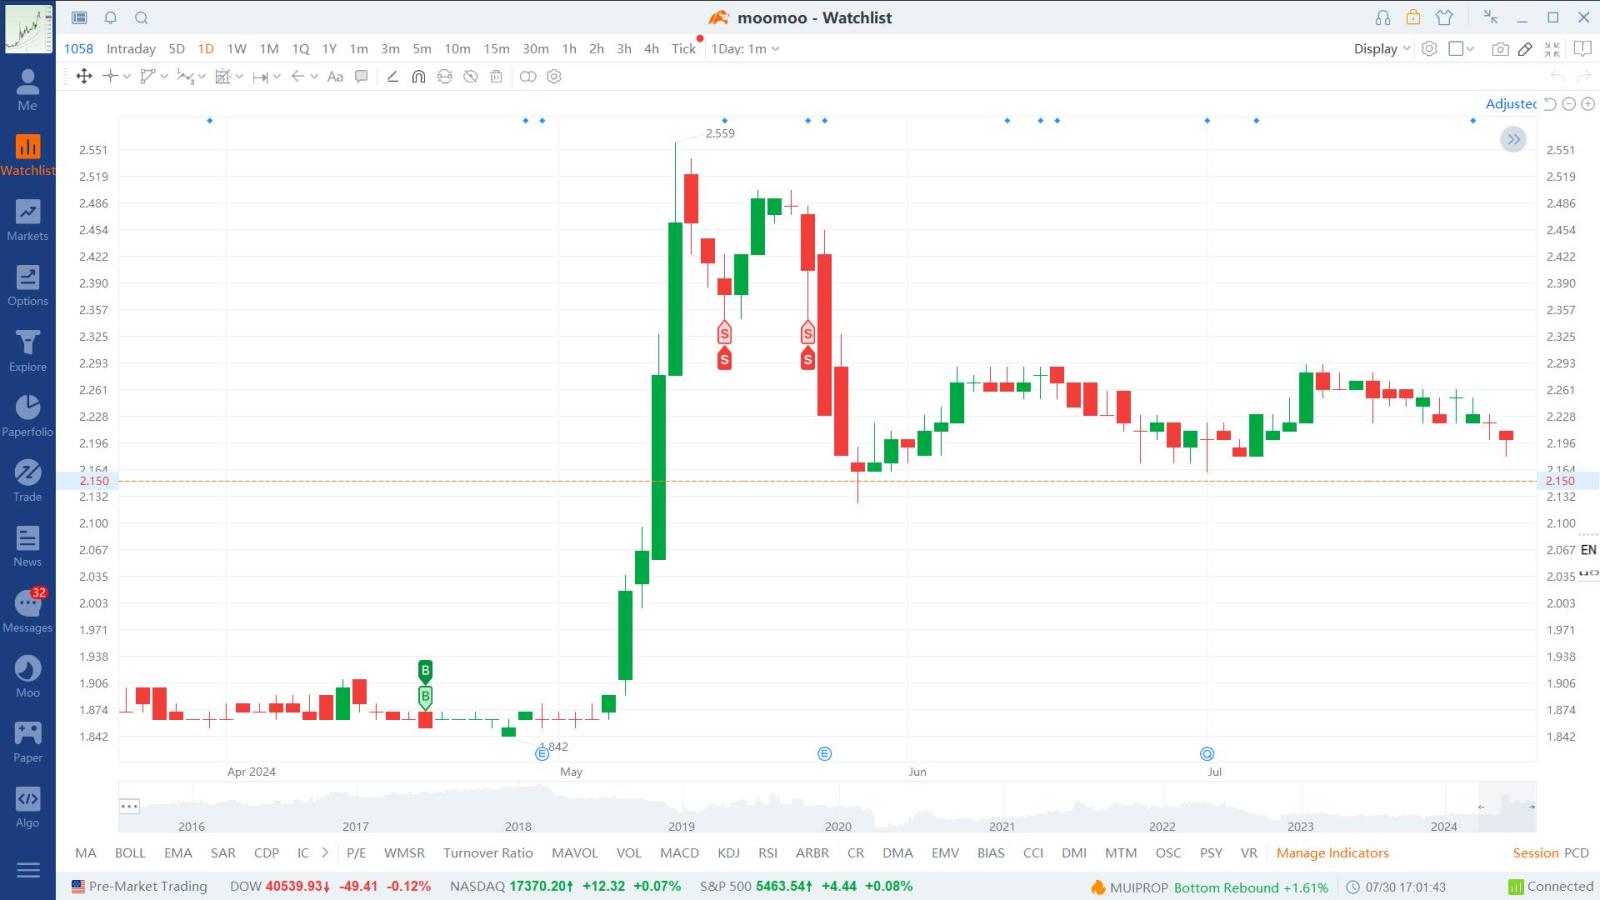Open the timeline overview options (…) button
The image size is (1600, 900).
130,806
